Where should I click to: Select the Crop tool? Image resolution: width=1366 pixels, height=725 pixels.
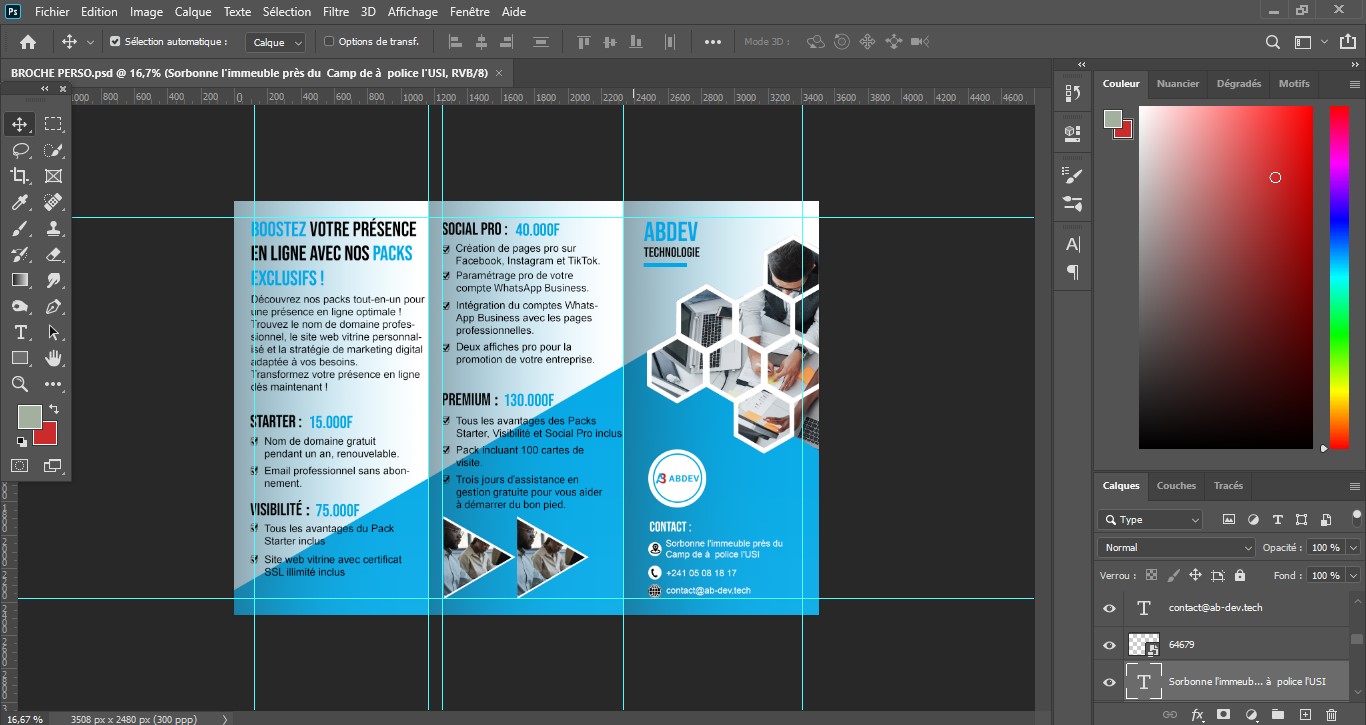19,176
